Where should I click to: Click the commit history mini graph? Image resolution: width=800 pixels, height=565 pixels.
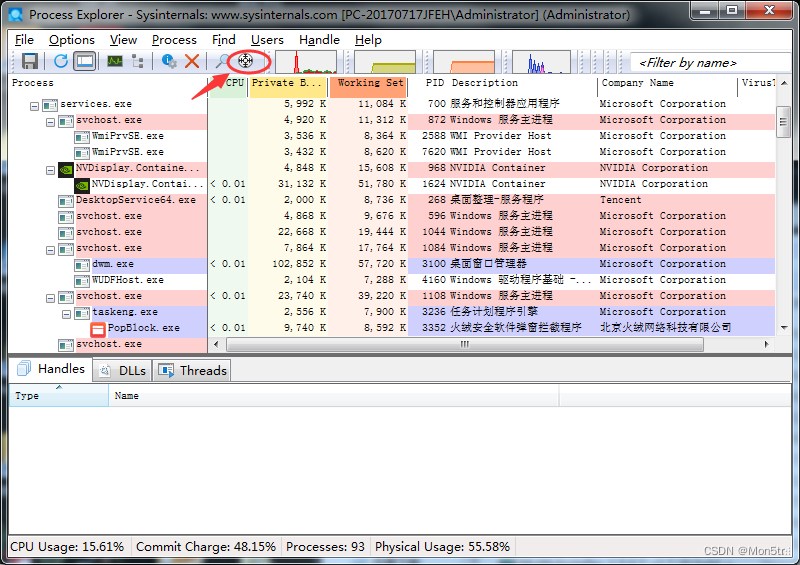(385, 62)
